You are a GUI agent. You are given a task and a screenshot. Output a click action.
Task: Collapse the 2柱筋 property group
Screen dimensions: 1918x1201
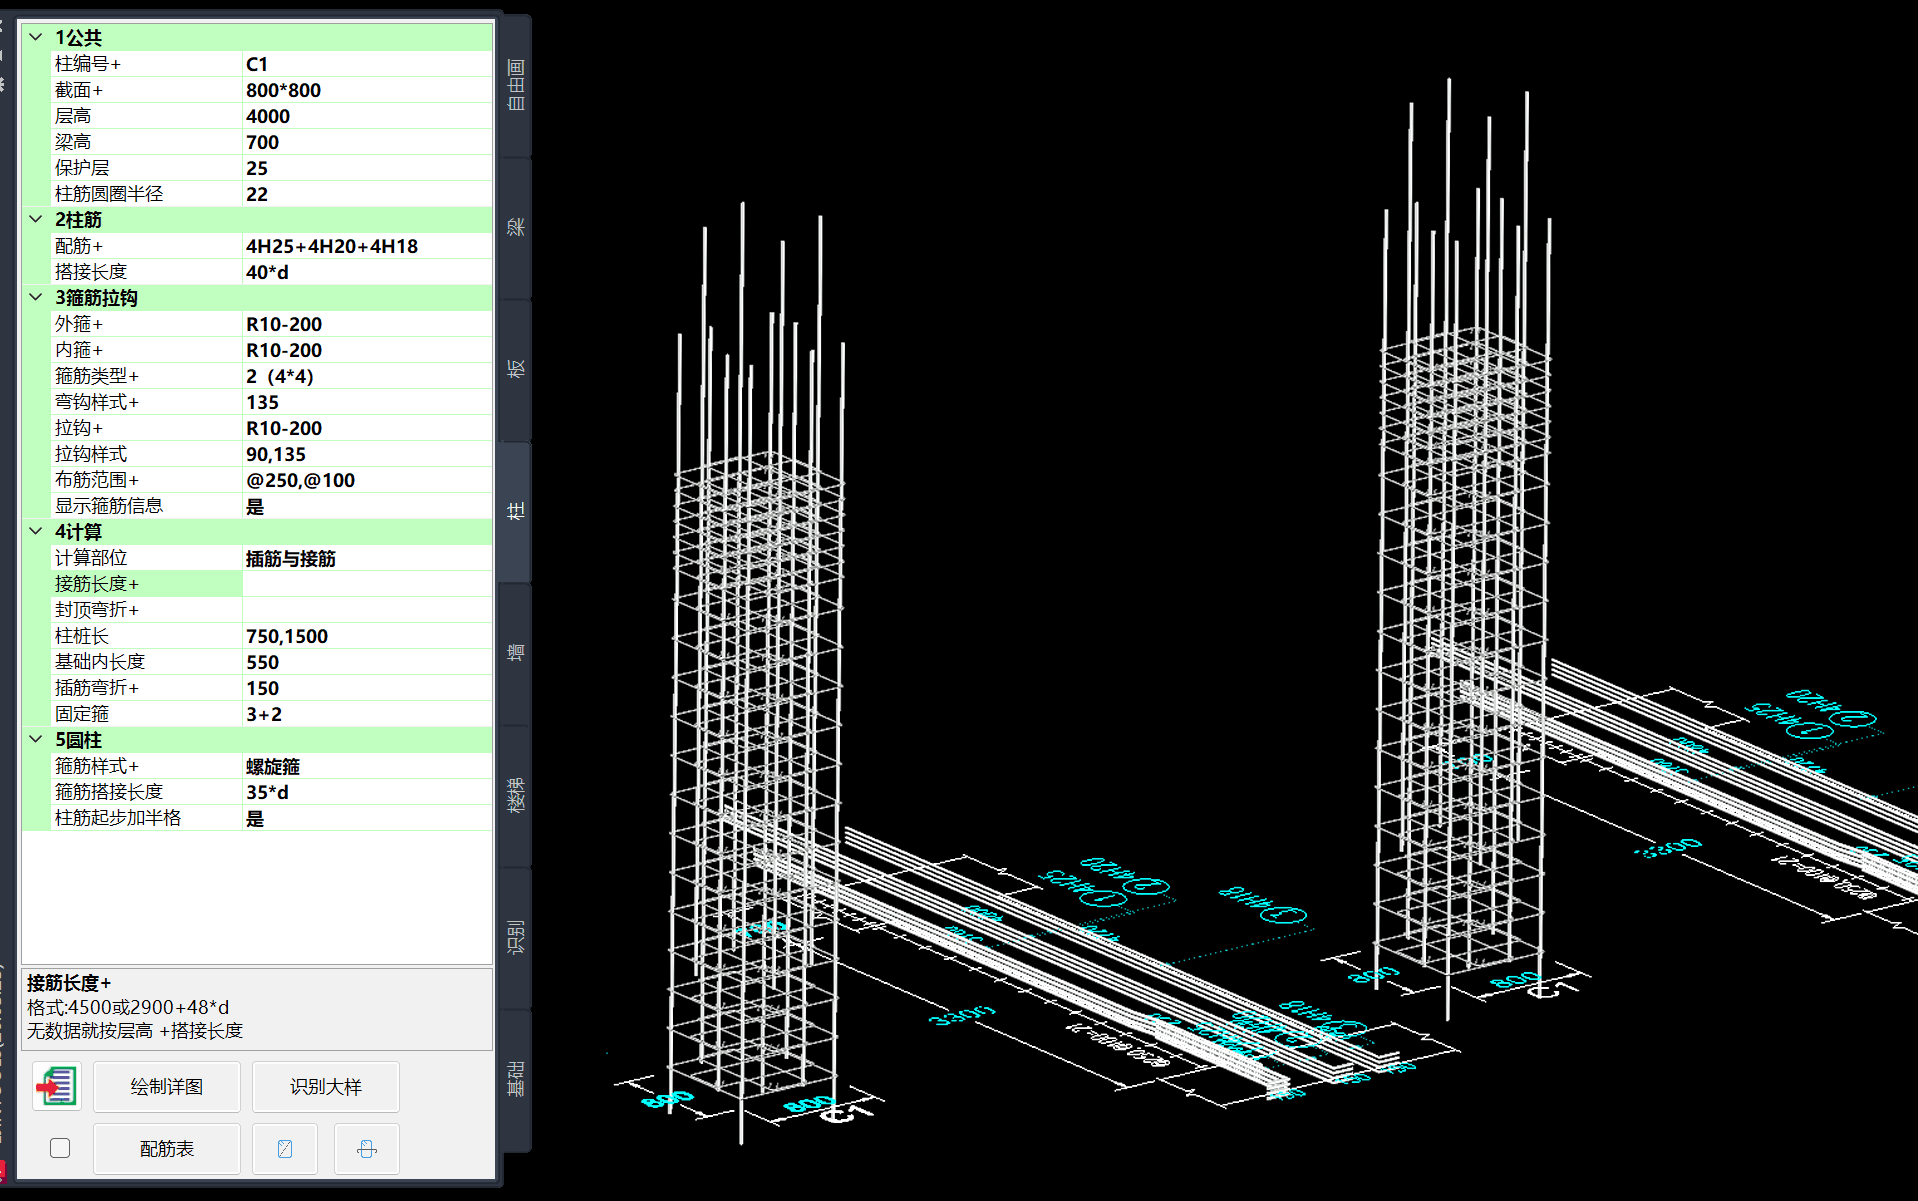pyautogui.click(x=36, y=220)
